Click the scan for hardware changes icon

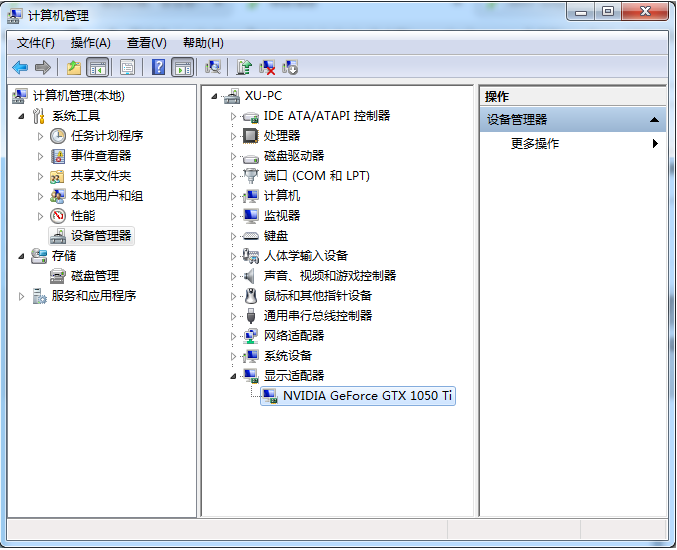click(x=212, y=67)
